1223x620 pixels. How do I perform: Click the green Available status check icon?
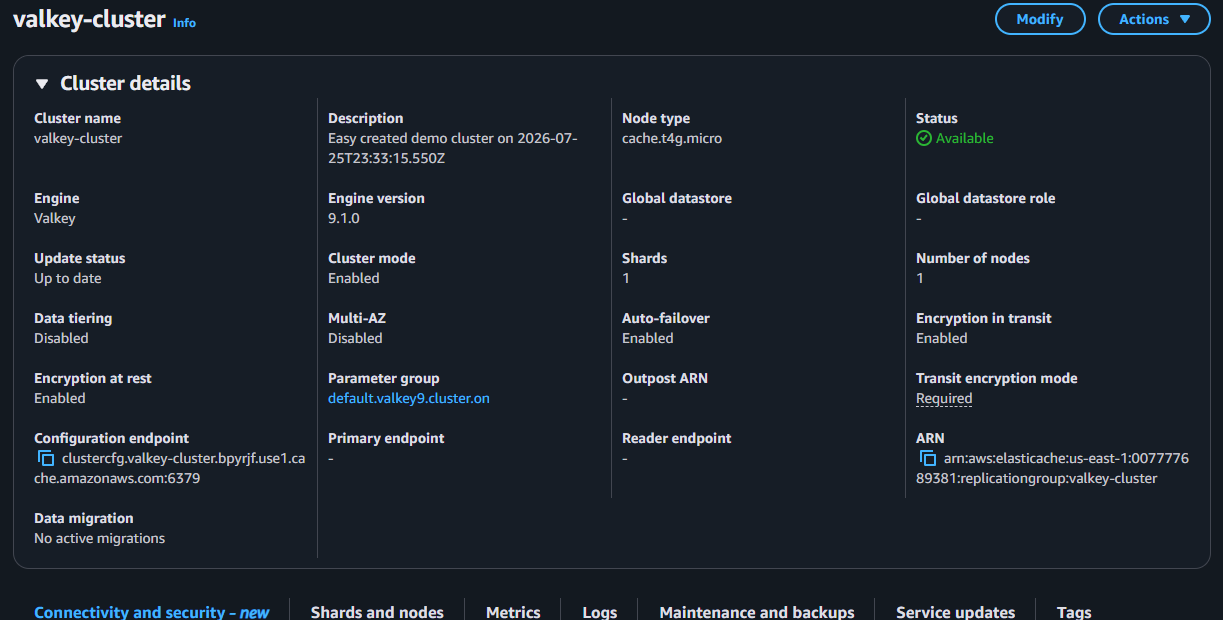pos(924,138)
